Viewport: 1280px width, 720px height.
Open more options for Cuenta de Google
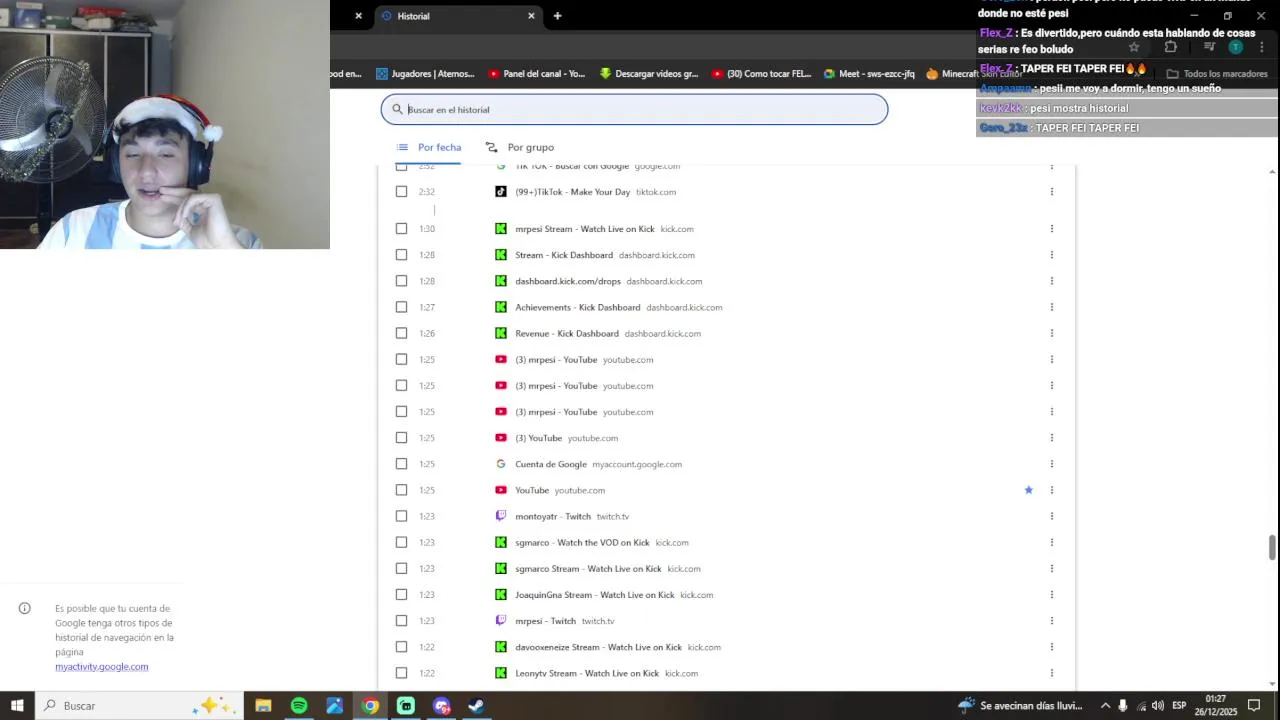(1051, 464)
